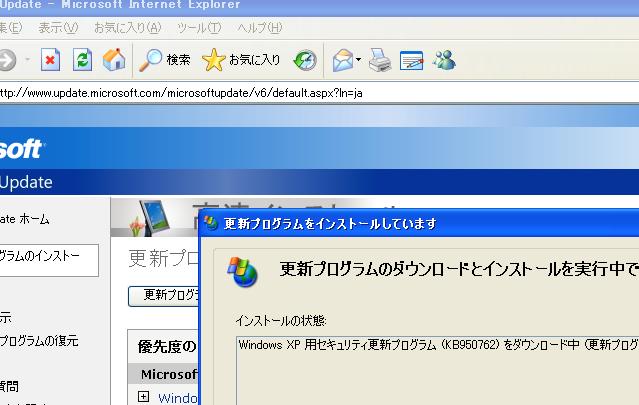Open the 表示(V) menu
This screenshot has height=405, width=639.
[x=58, y=28]
